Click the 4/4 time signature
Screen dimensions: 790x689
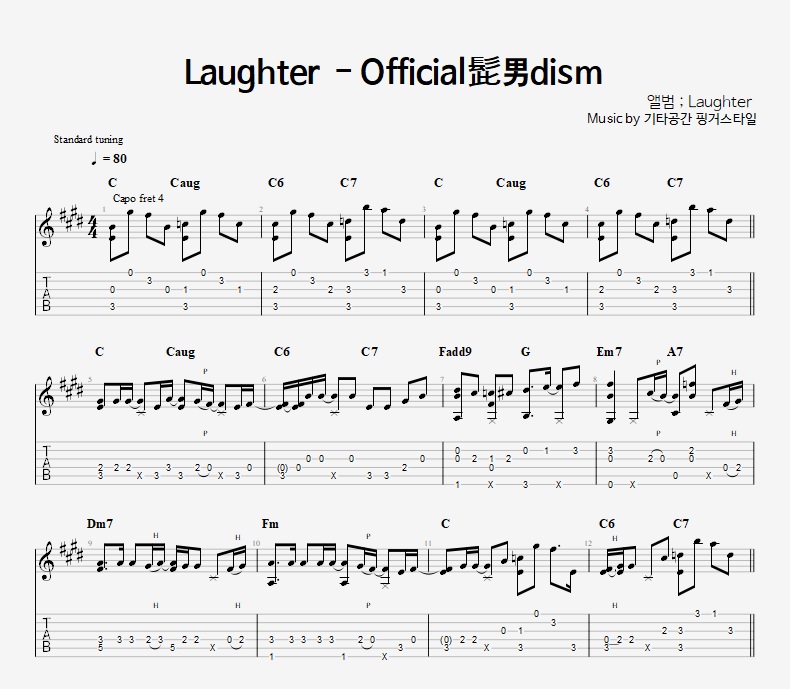pyautogui.click(x=93, y=227)
